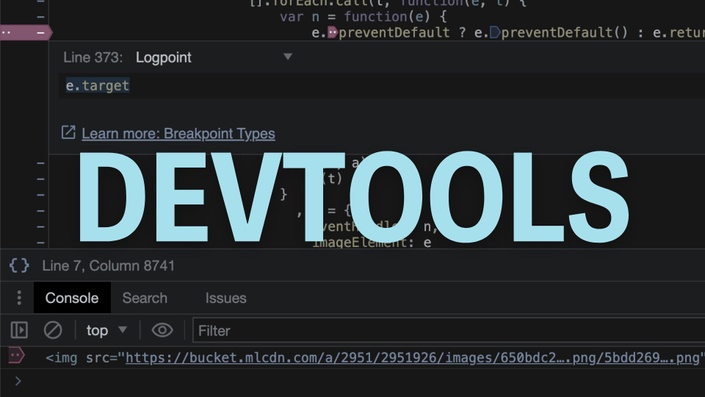
Task: Clear console with the circle-slash icon
Action: coord(53,330)
